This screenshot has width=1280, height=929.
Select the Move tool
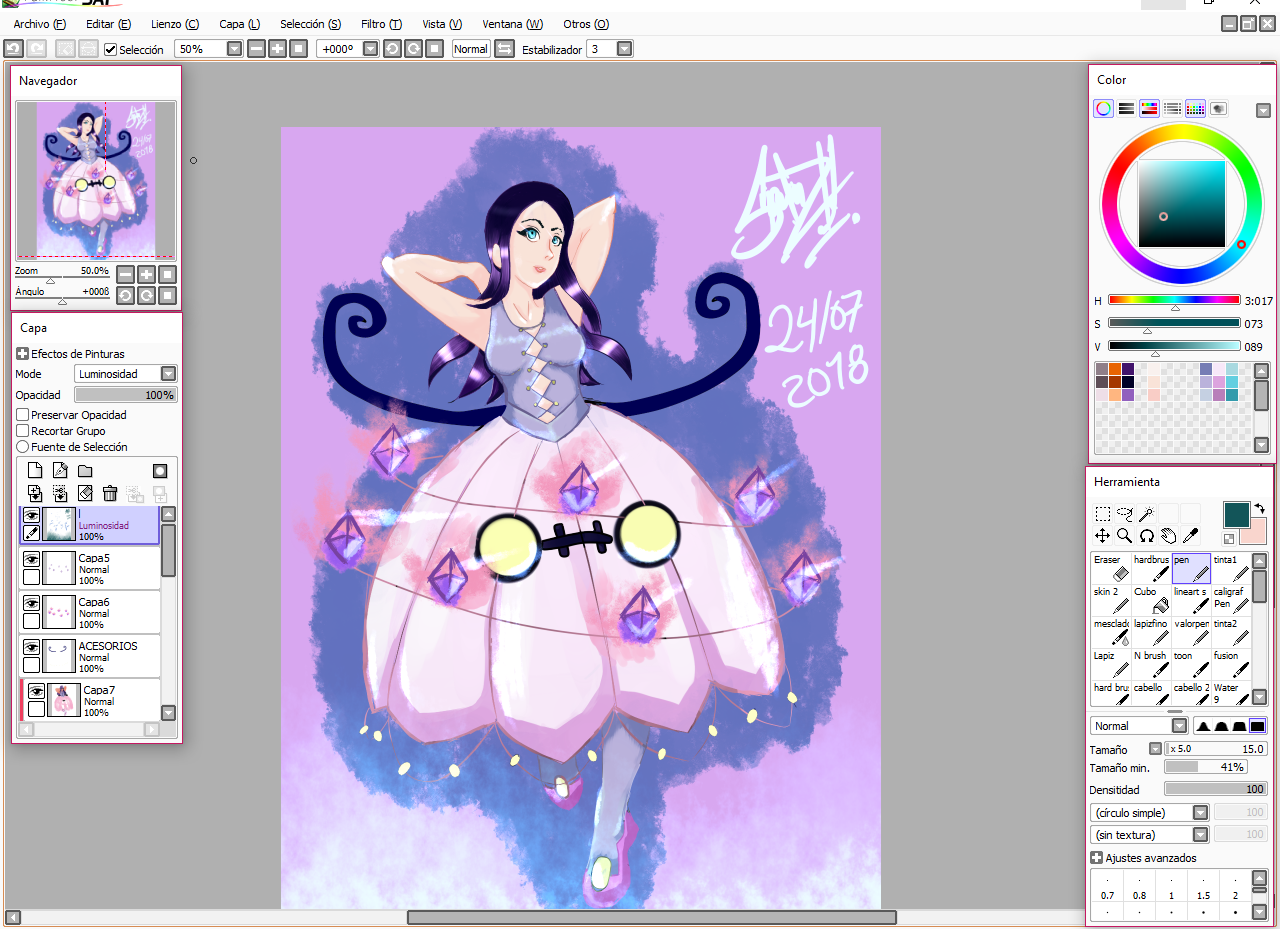point(1102,536)
